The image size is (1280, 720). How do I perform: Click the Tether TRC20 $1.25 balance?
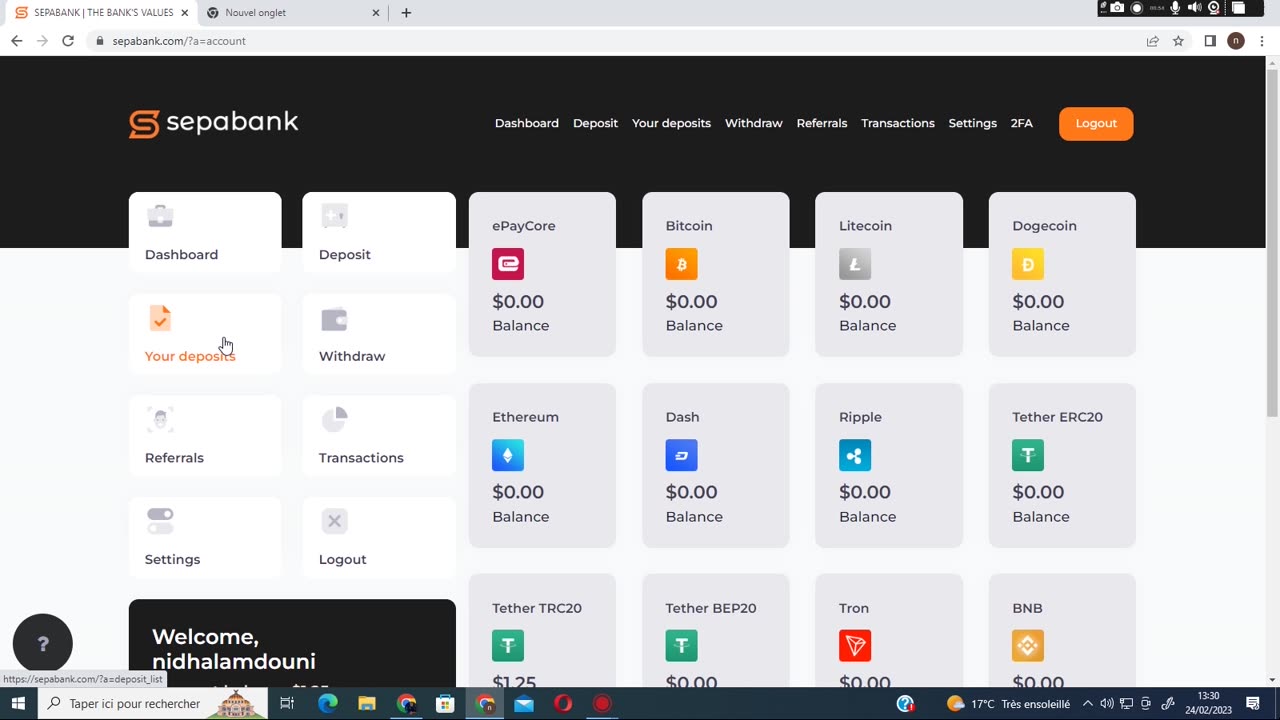point(514,682)
